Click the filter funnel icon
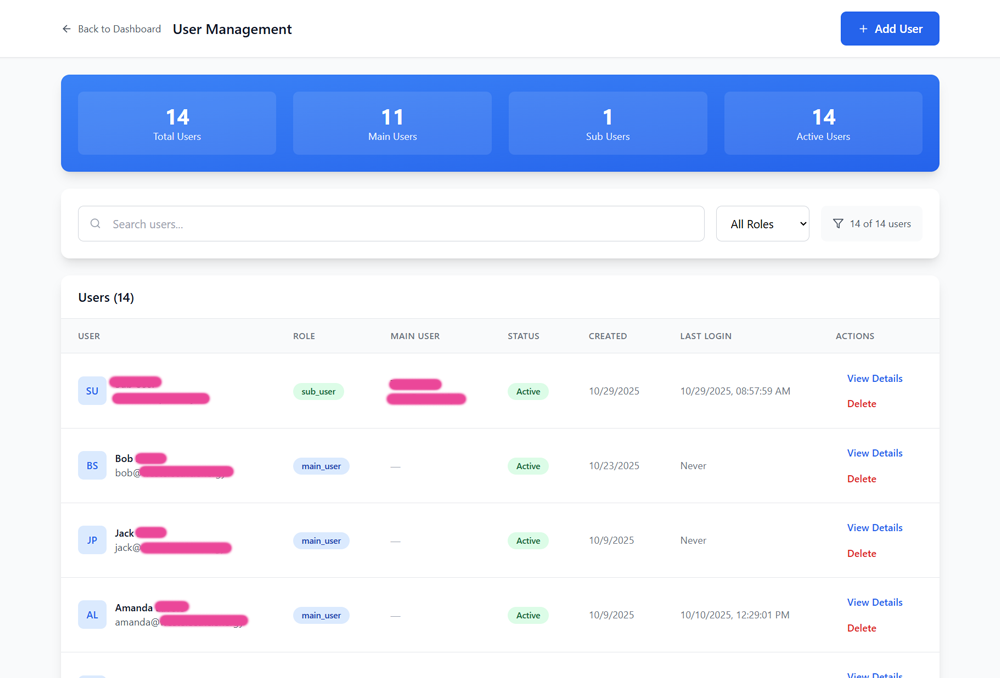 840,223
